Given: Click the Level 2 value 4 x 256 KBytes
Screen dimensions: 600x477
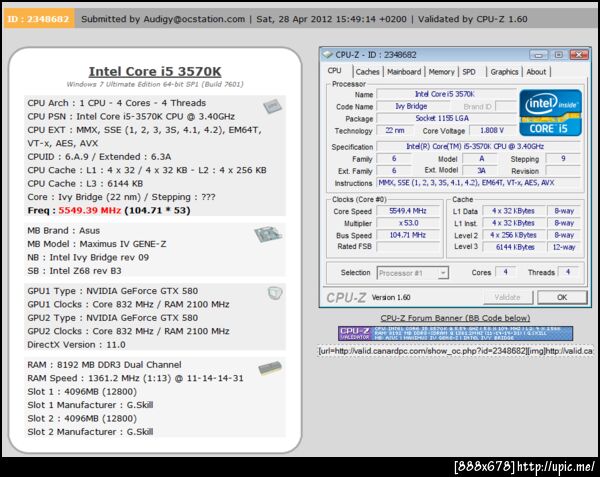Looking at the screenshot, I should pyautogui.click(x=513, y=235).
